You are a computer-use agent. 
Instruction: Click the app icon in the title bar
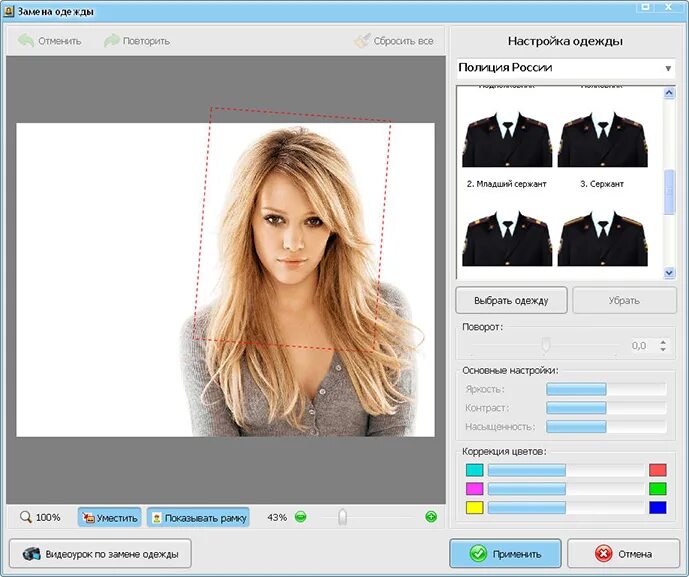[8, 11]
